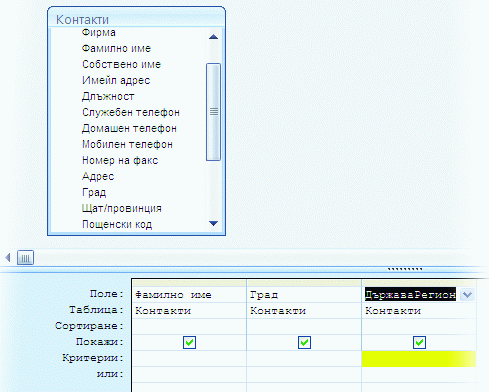Select the Имейл адрес field
Image resolution: width=489 pixels, height=392 pixels.
click(116, 80)
